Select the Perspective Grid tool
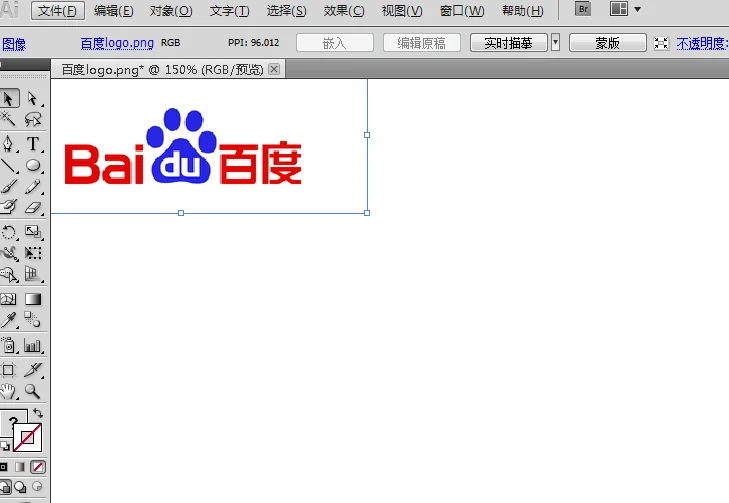The width and height of the screenshot is (729, 503). click(33, 274)
